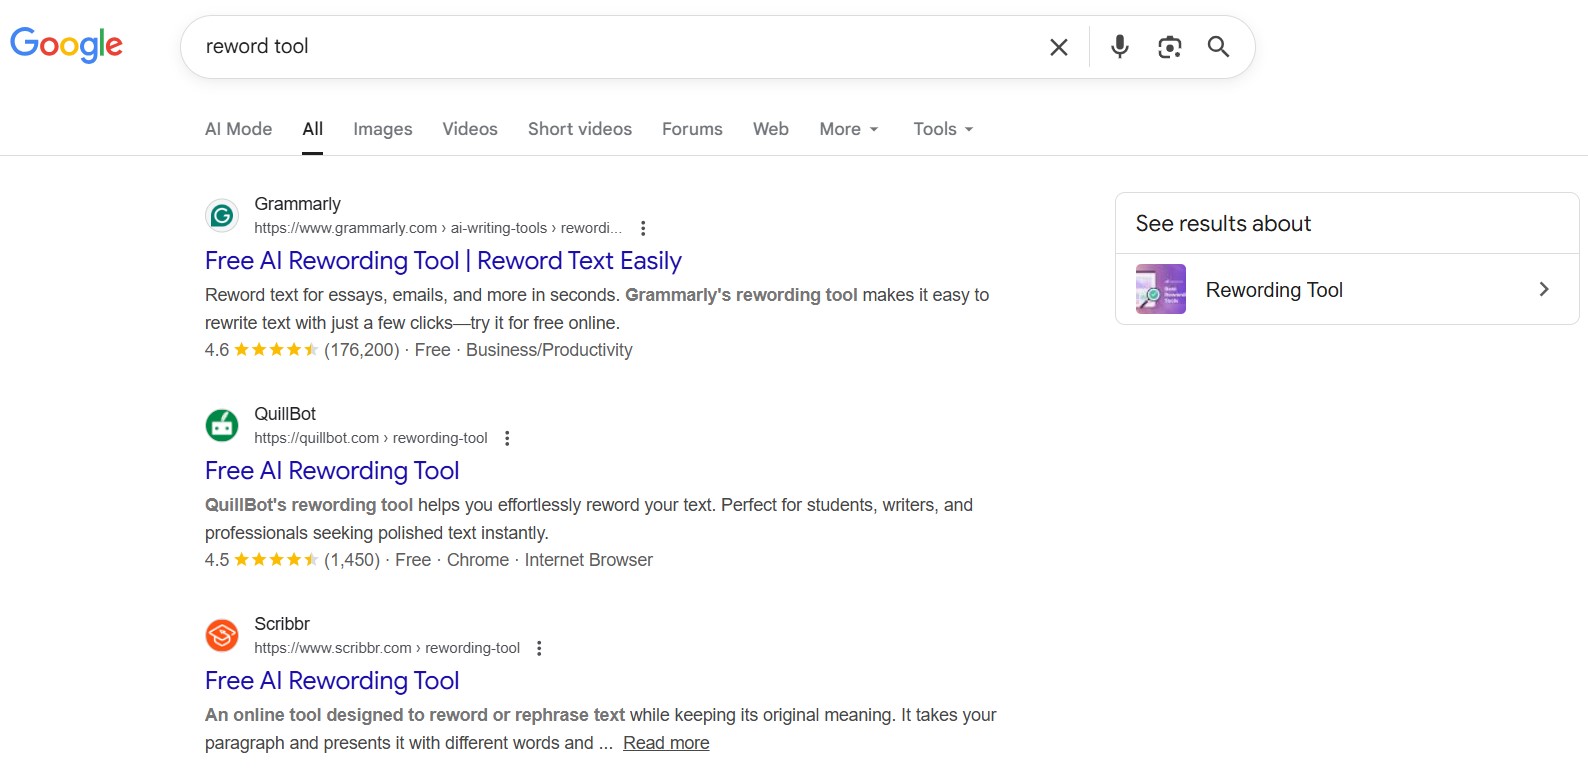The image size is (1588, 773).
Task: Open the More dropdown menu
Action: (849, 129)
